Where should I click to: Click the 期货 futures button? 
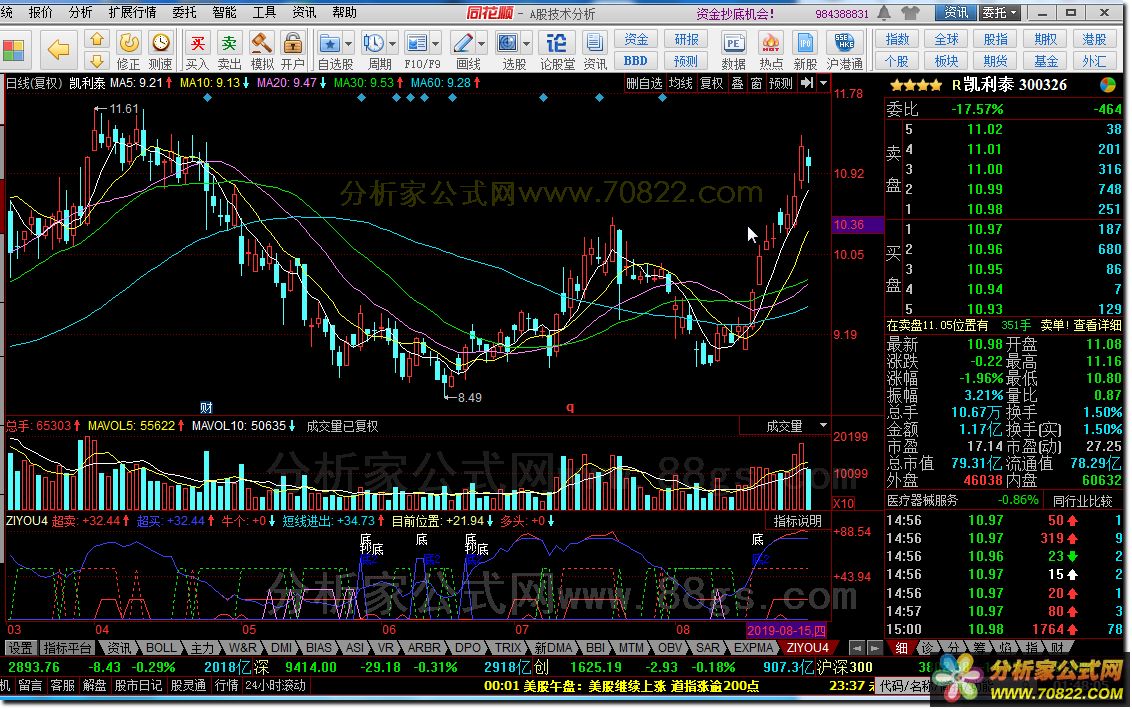coord(996,61)
